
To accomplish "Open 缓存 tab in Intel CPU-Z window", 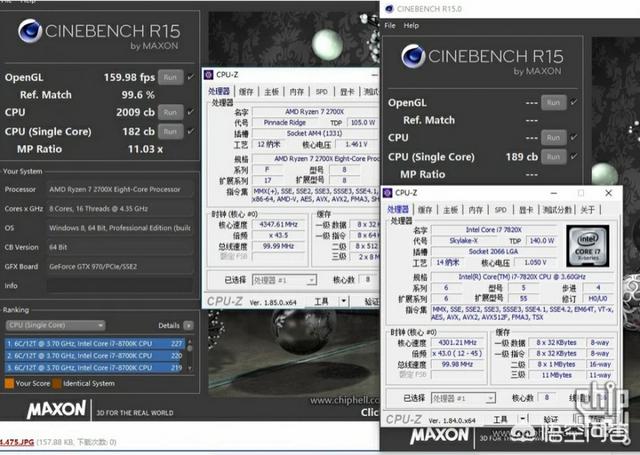I will click(425, 210).
